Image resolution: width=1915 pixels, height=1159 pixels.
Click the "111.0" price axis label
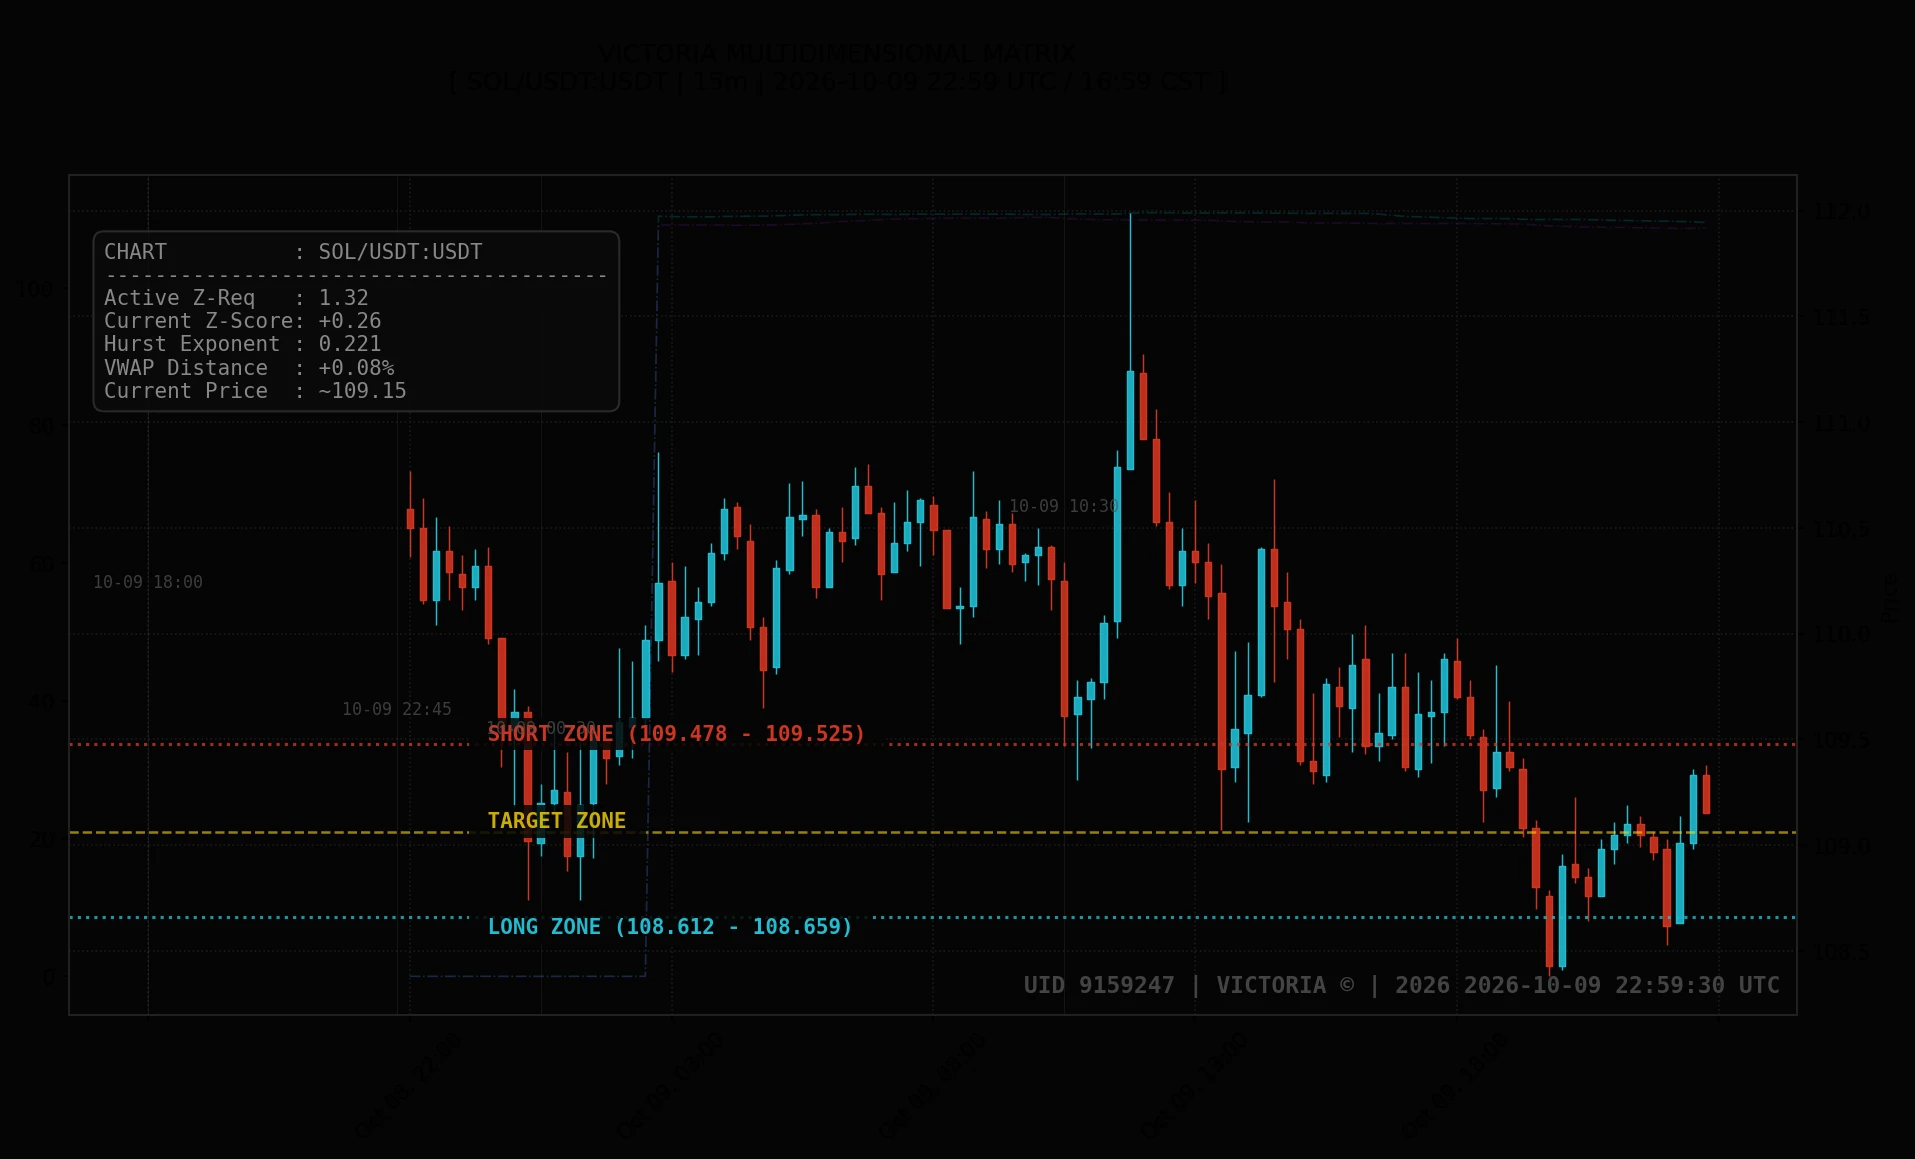1842,424
